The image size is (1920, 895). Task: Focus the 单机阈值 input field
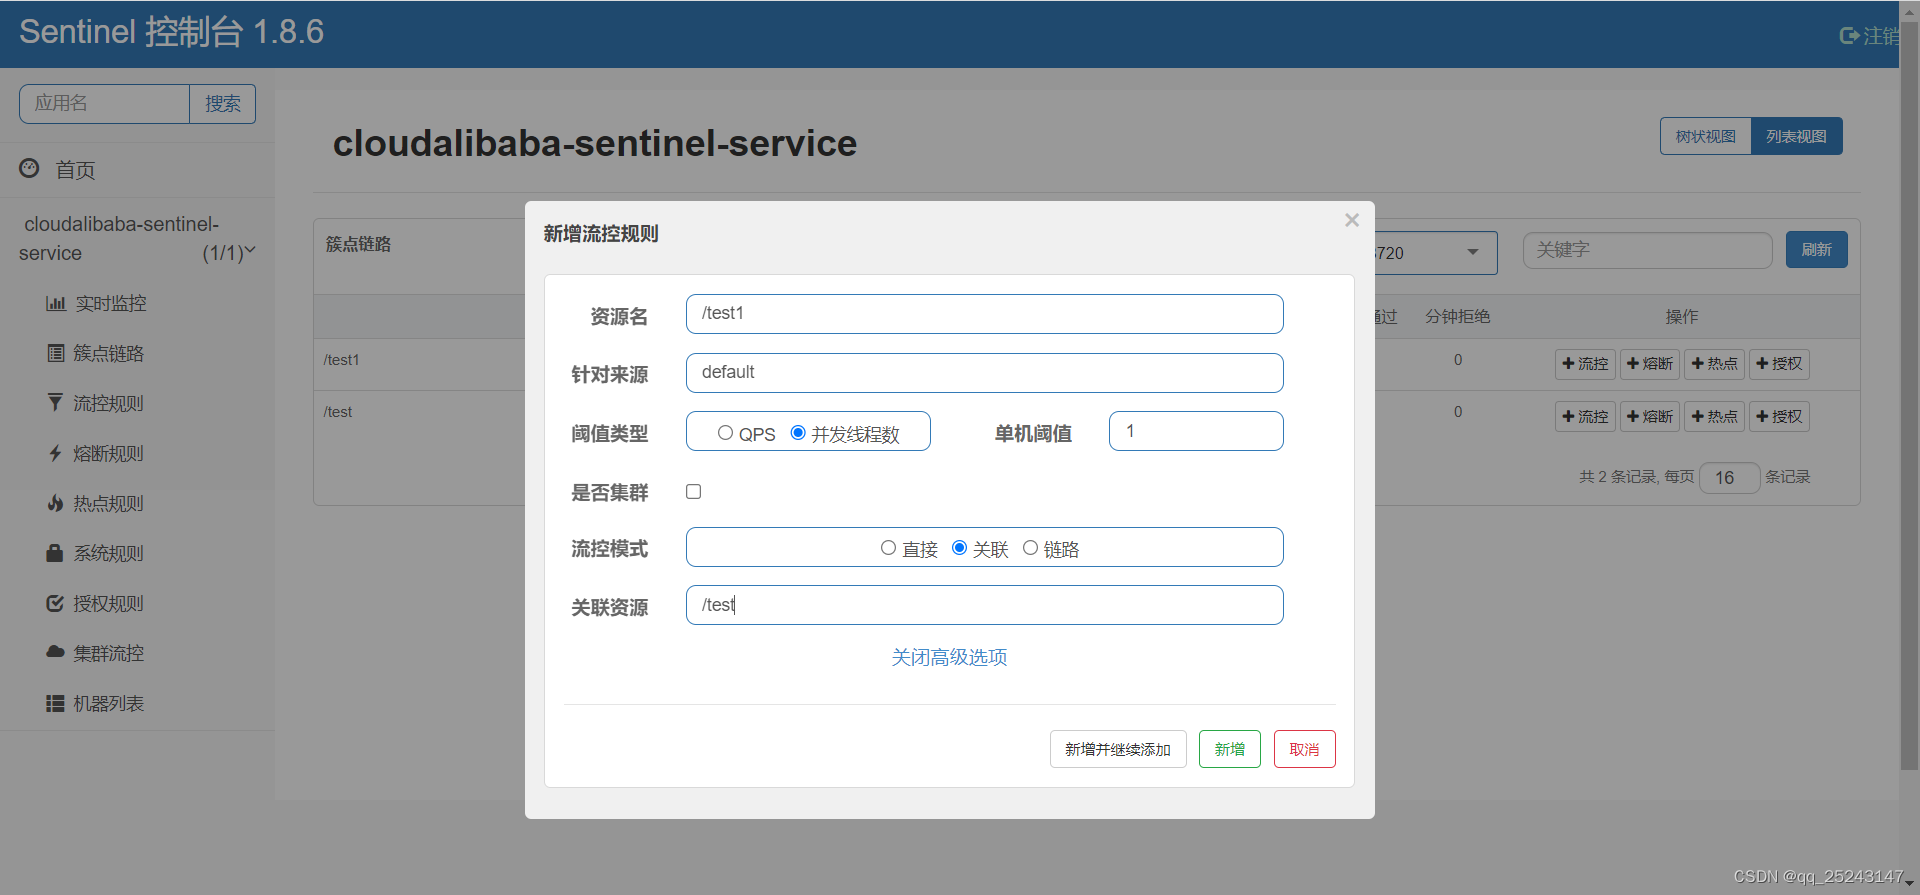(x=1196, y=431)
